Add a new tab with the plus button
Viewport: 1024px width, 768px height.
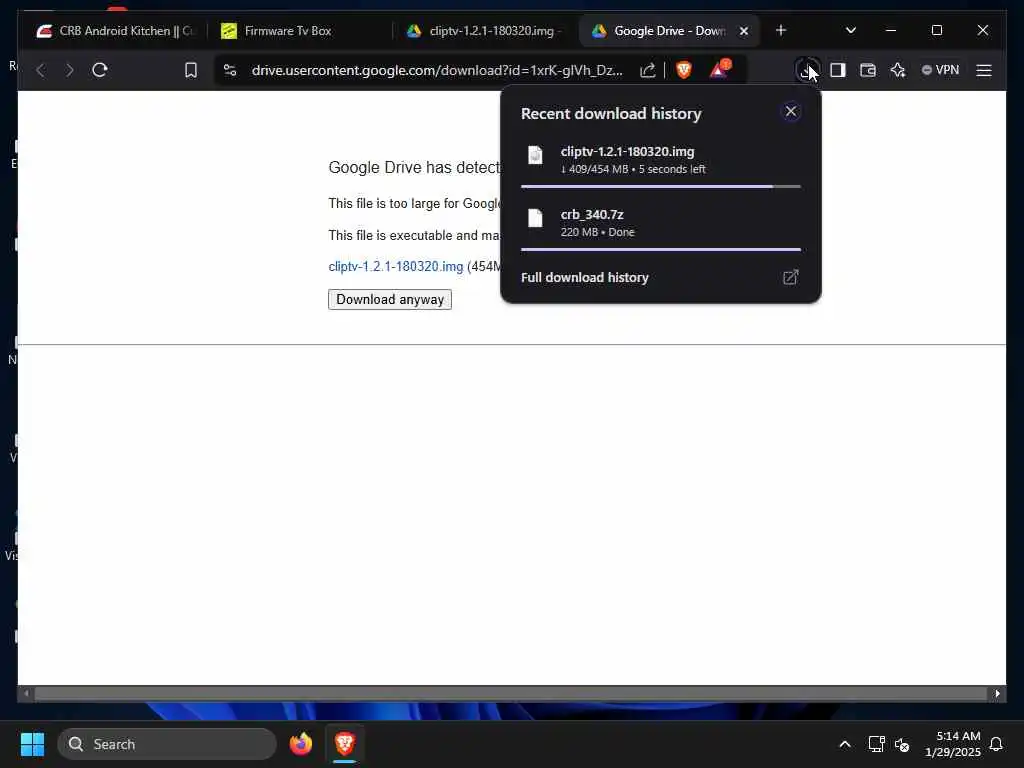point(780,30)
